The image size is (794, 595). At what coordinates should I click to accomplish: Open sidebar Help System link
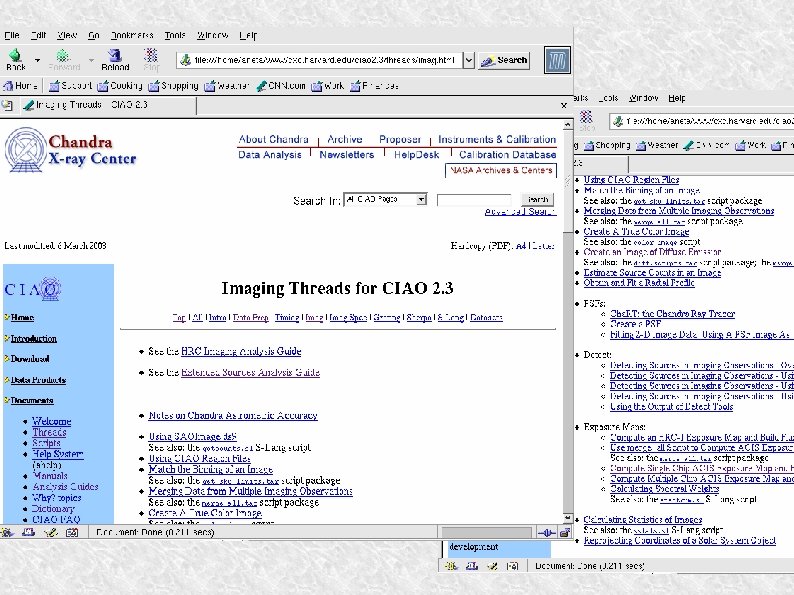[58, 454]
